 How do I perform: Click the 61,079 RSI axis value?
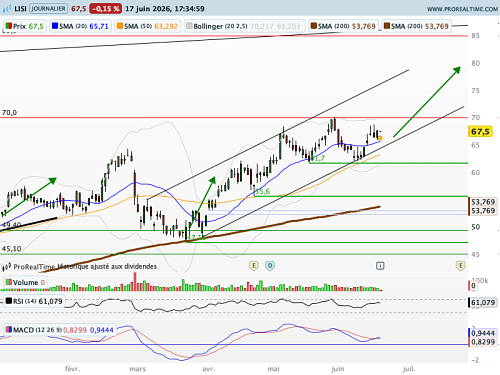(483, 303)
